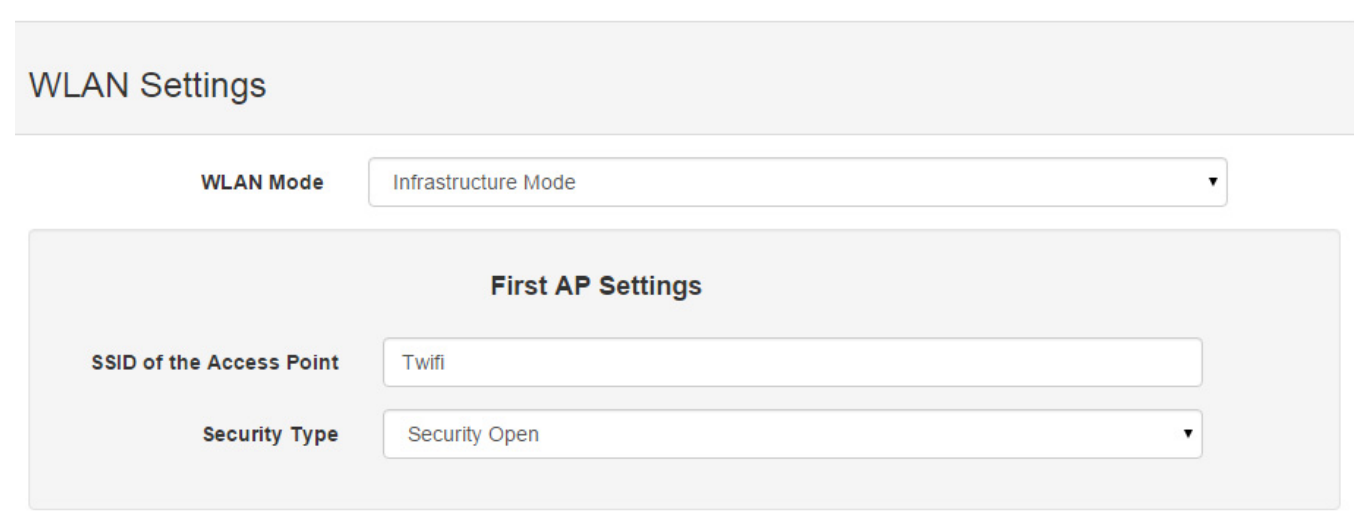Select the Security Open text
This screenshot has width=1358, height=518.
(x=473, y=435)
